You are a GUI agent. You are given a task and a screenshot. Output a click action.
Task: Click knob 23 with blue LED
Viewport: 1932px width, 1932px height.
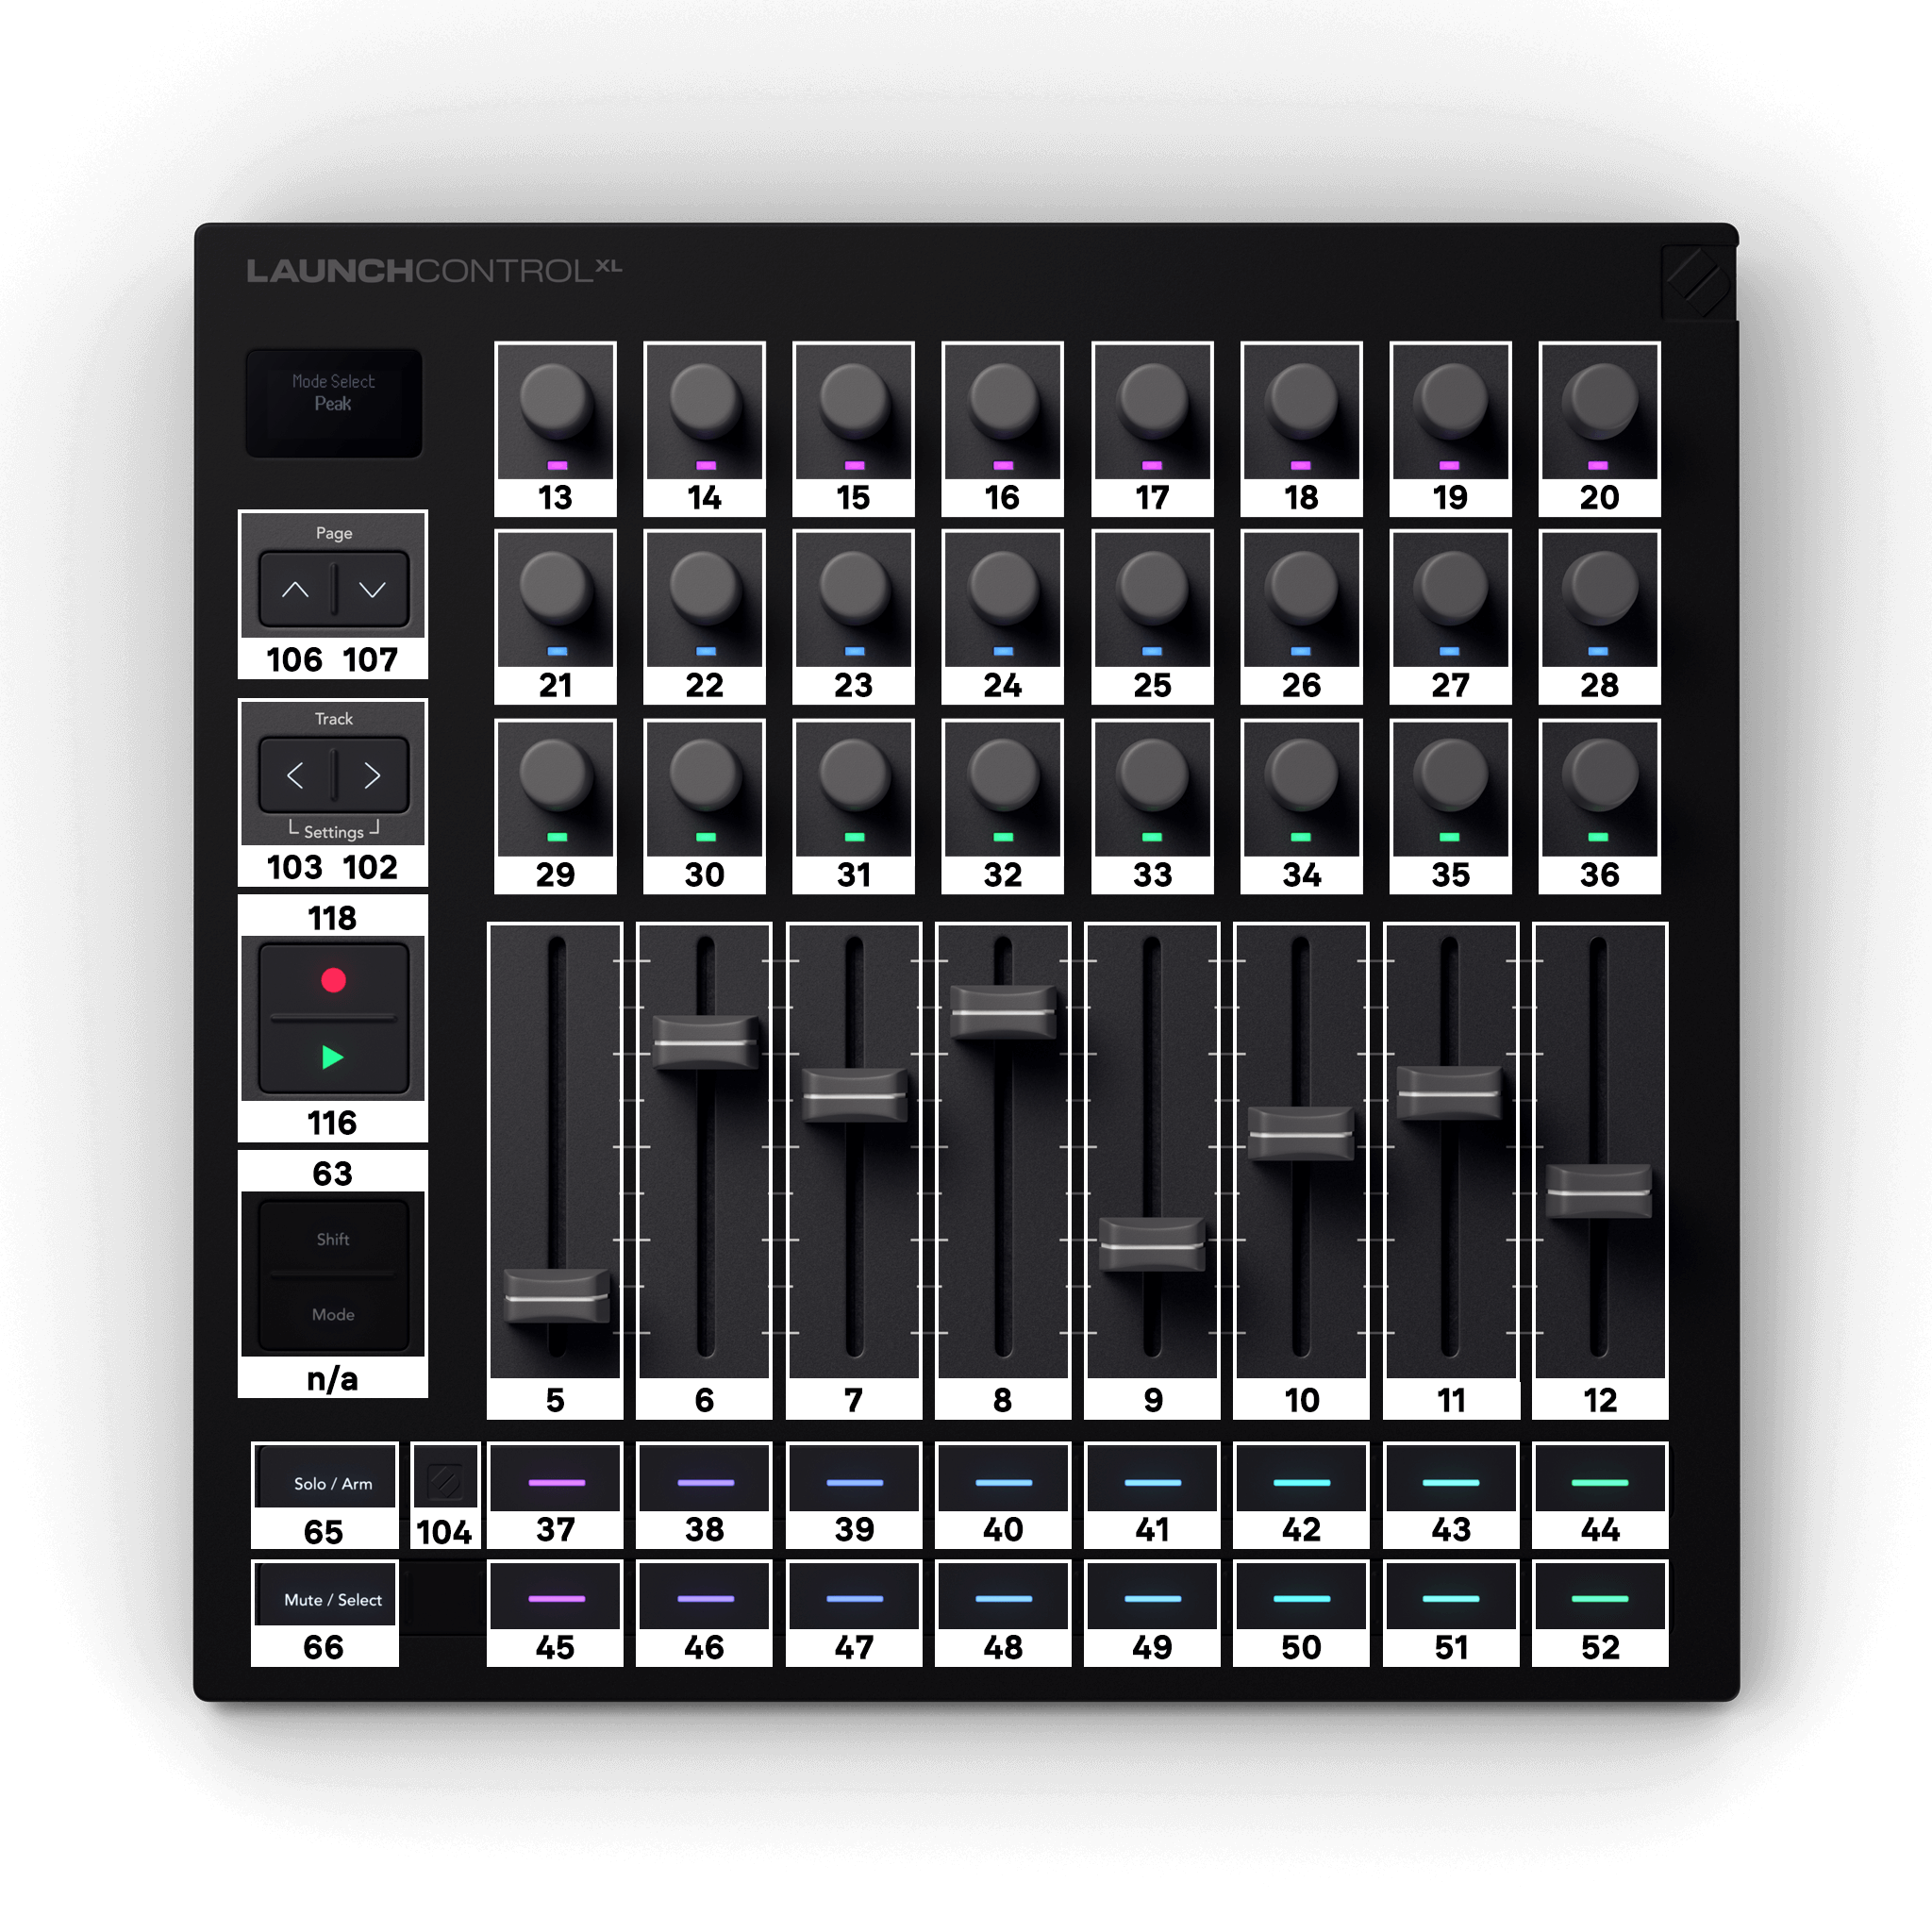click(x=853, y=588)
